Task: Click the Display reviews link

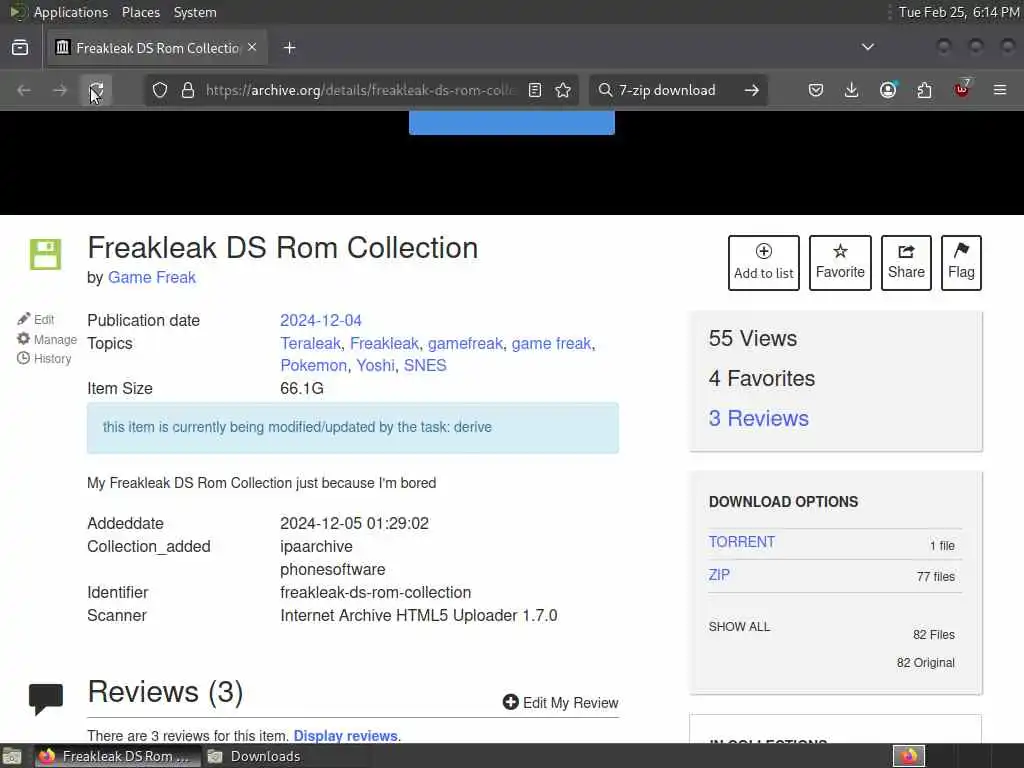Action: click(345, 736)
